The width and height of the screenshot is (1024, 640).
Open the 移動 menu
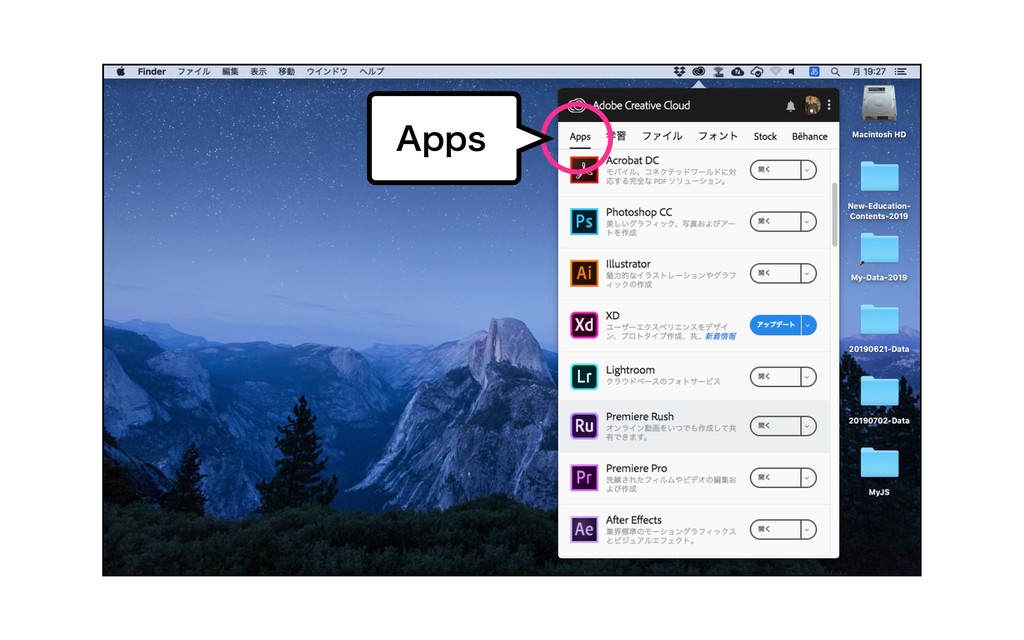286,72
